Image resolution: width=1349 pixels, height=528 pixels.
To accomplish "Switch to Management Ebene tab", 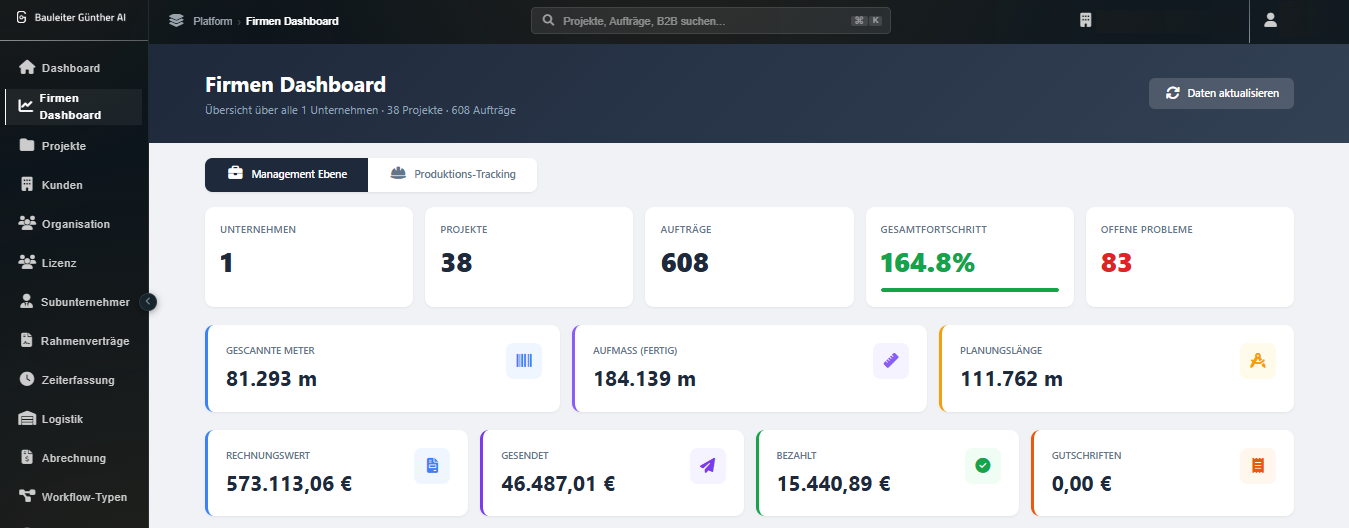I will [x=287, y=174].
